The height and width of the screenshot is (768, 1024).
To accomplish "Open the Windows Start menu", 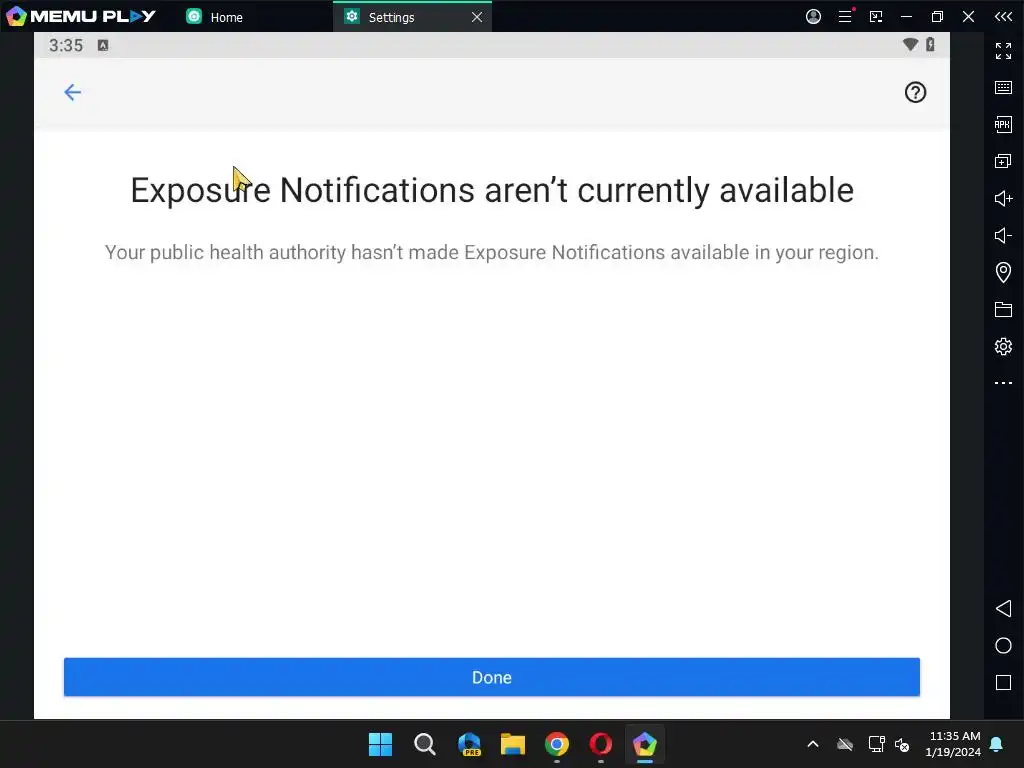I will [x=380, y=744].
